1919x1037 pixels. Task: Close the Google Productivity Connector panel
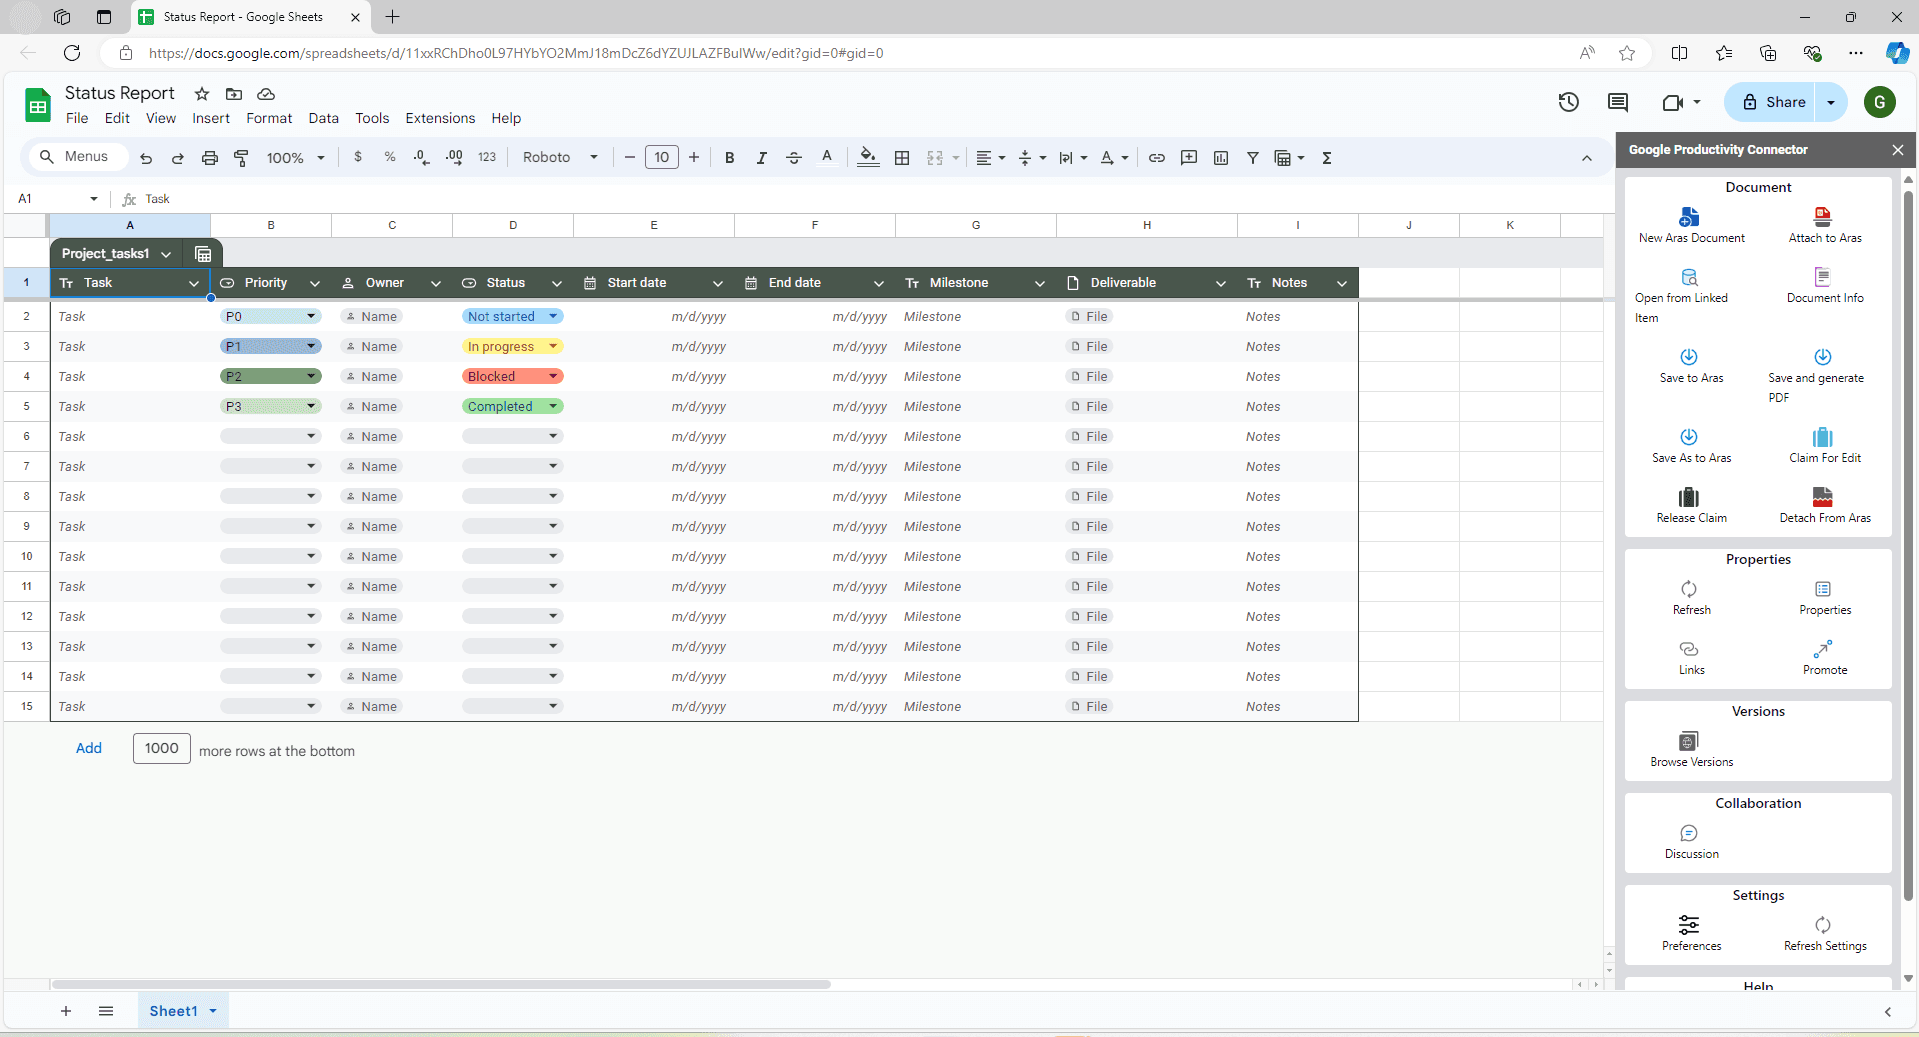coord(1897,150)
